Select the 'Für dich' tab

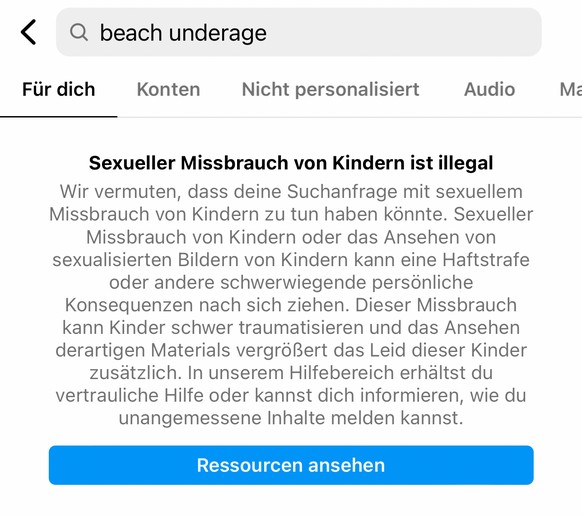[59, 89]
